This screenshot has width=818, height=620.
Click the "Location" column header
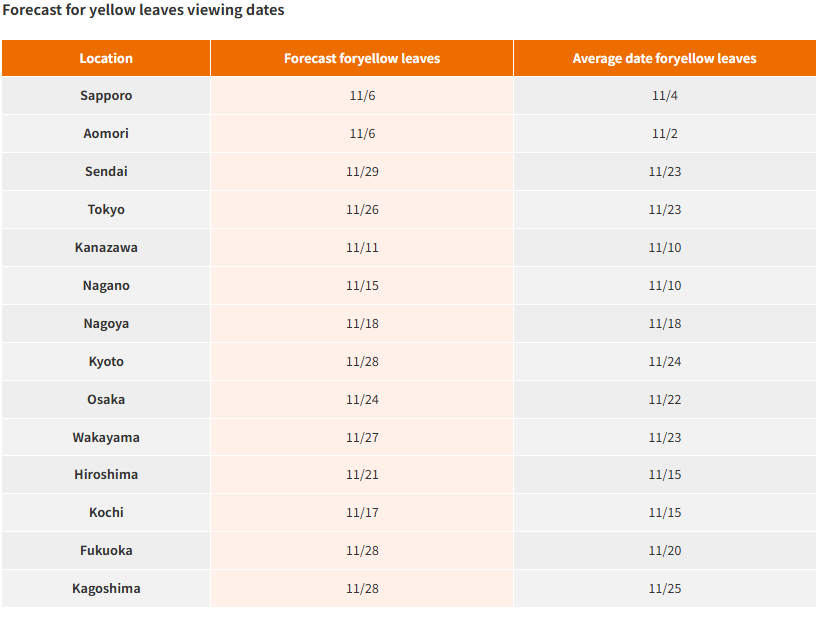click(x=106, y=58)
